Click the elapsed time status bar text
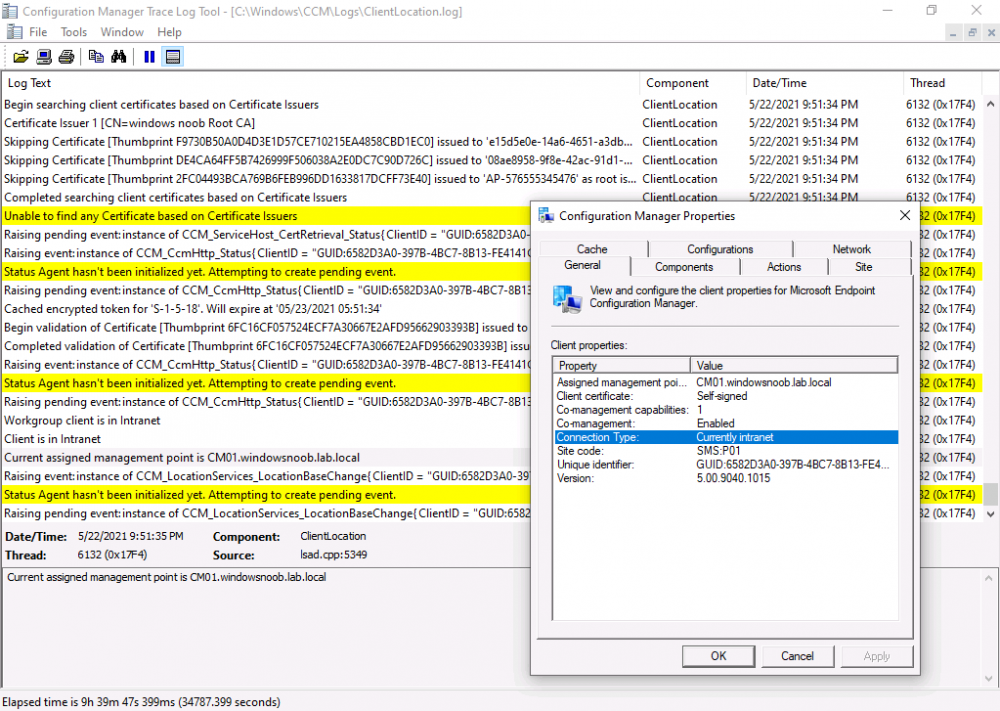Screen dimensions: 1000x711 coord(141,702)
